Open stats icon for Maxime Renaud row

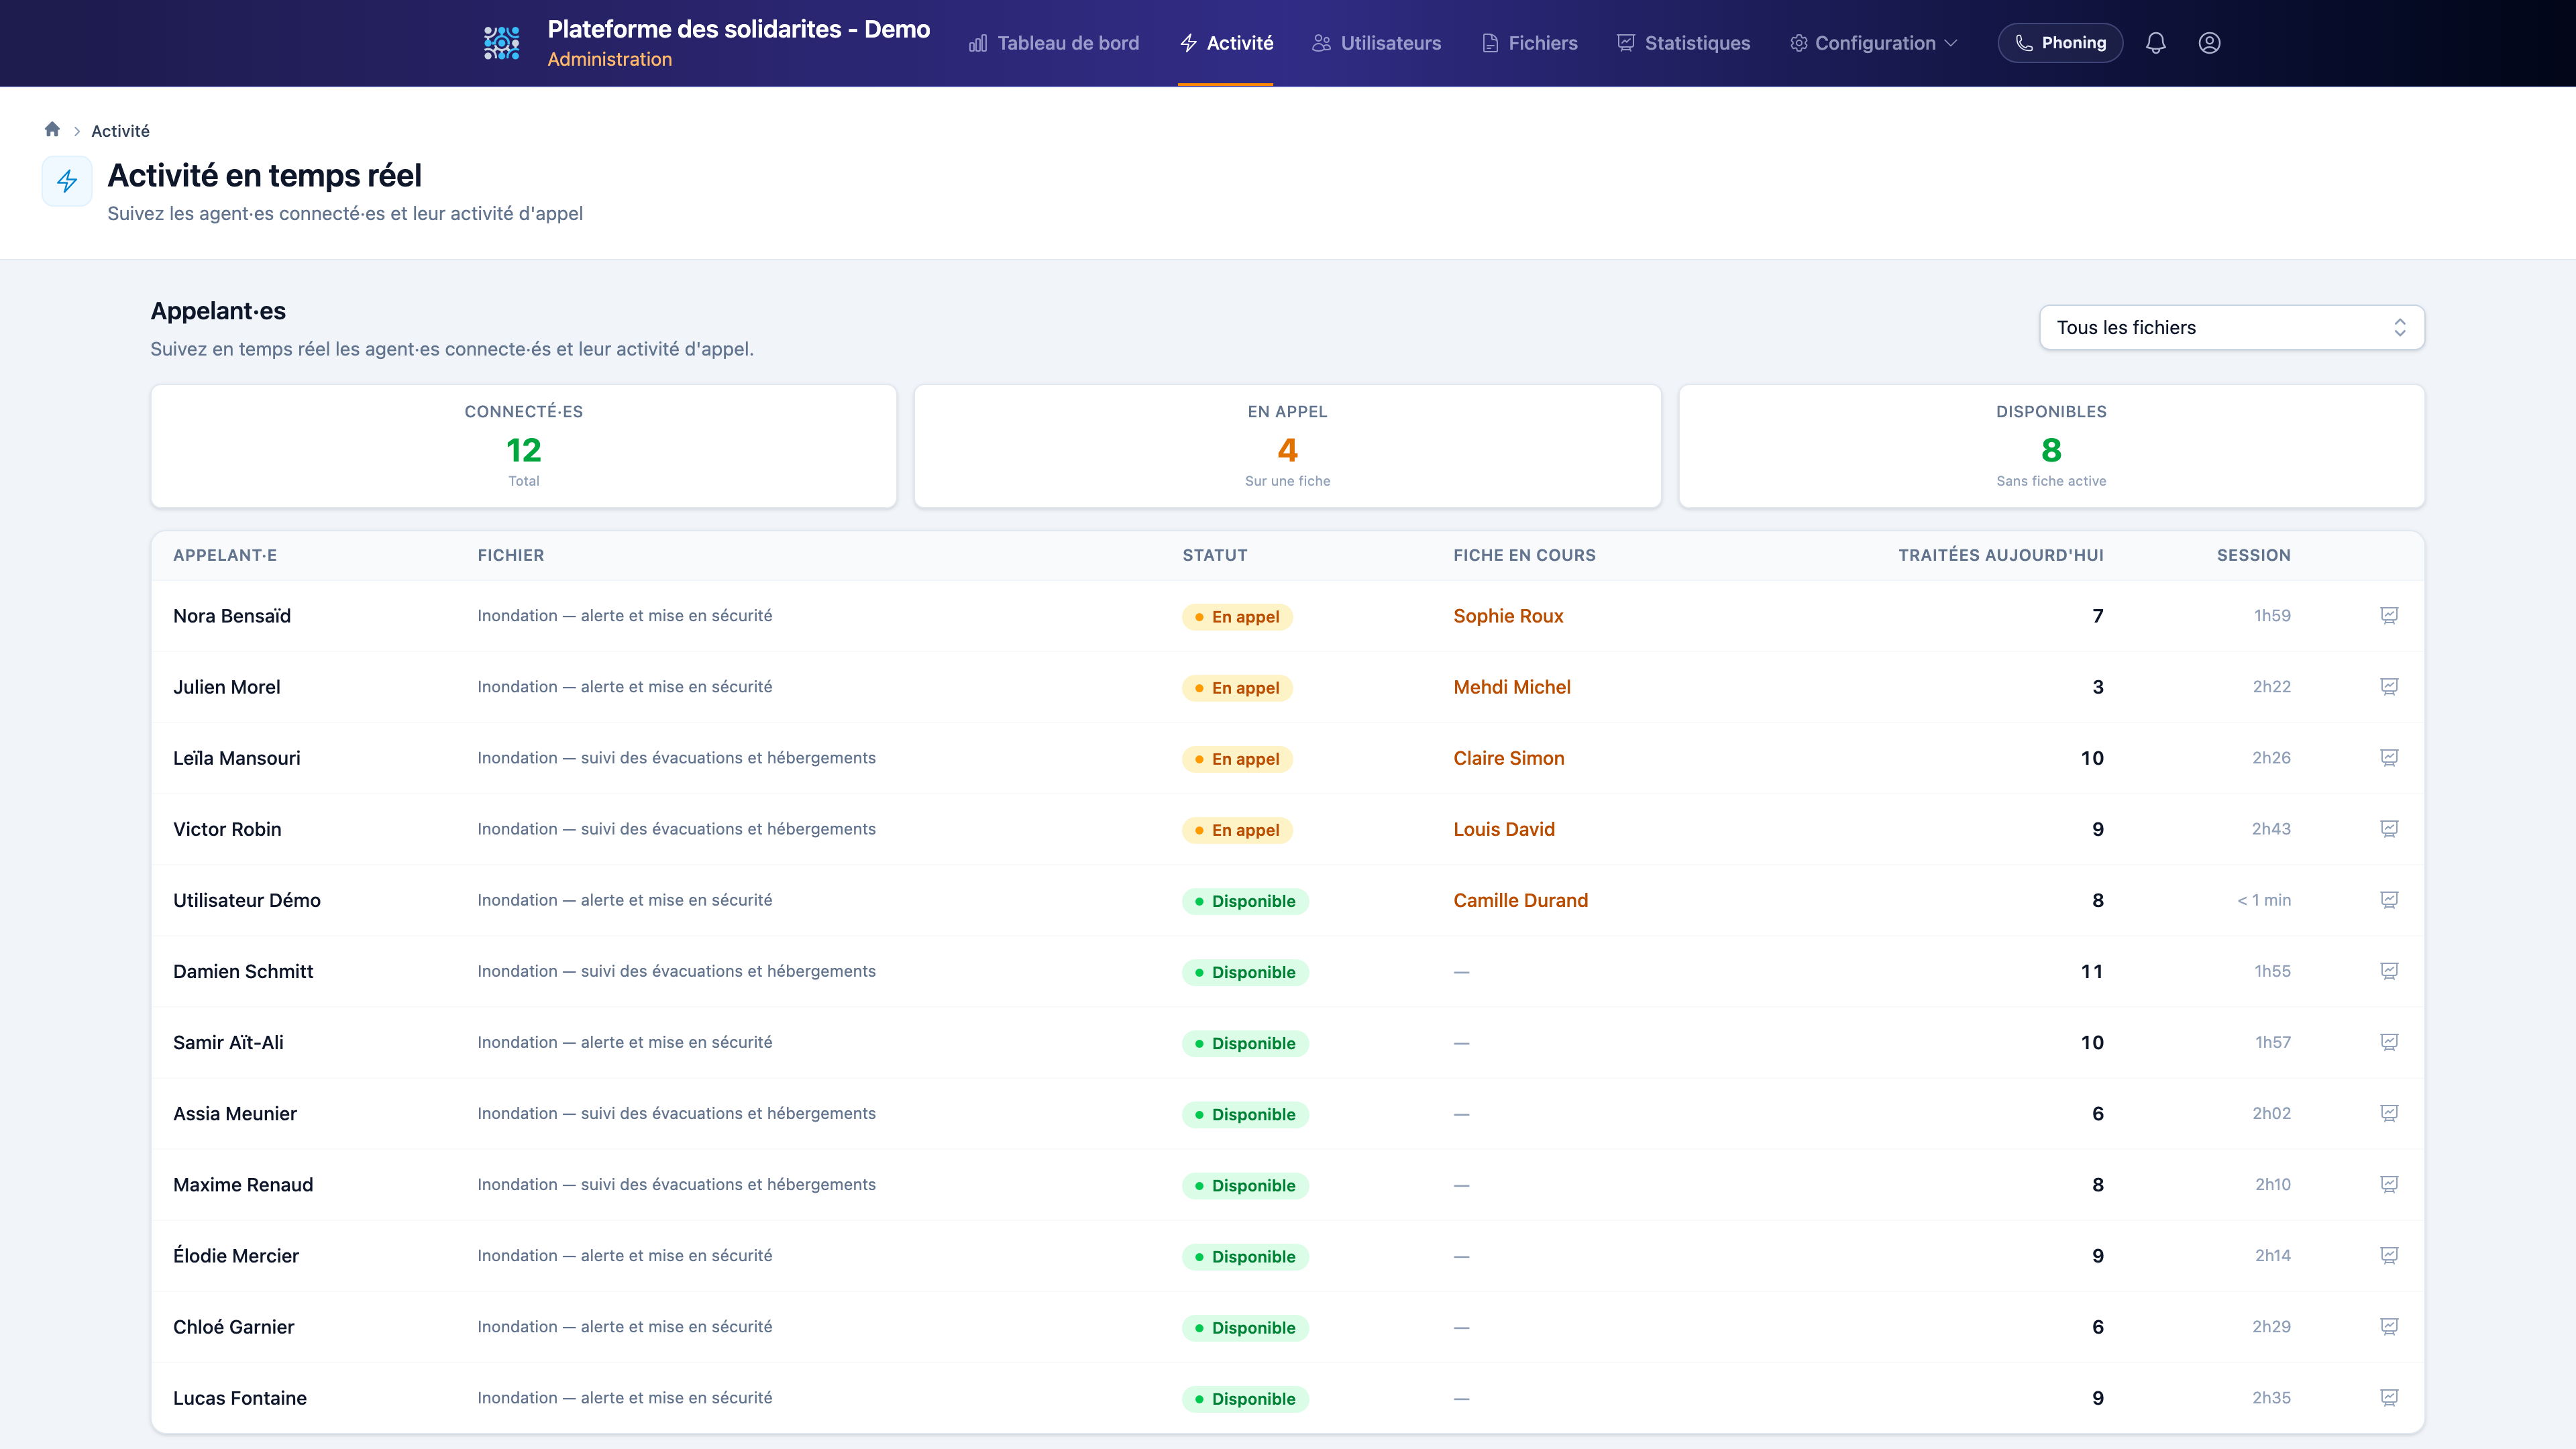click(2389, 1184)
